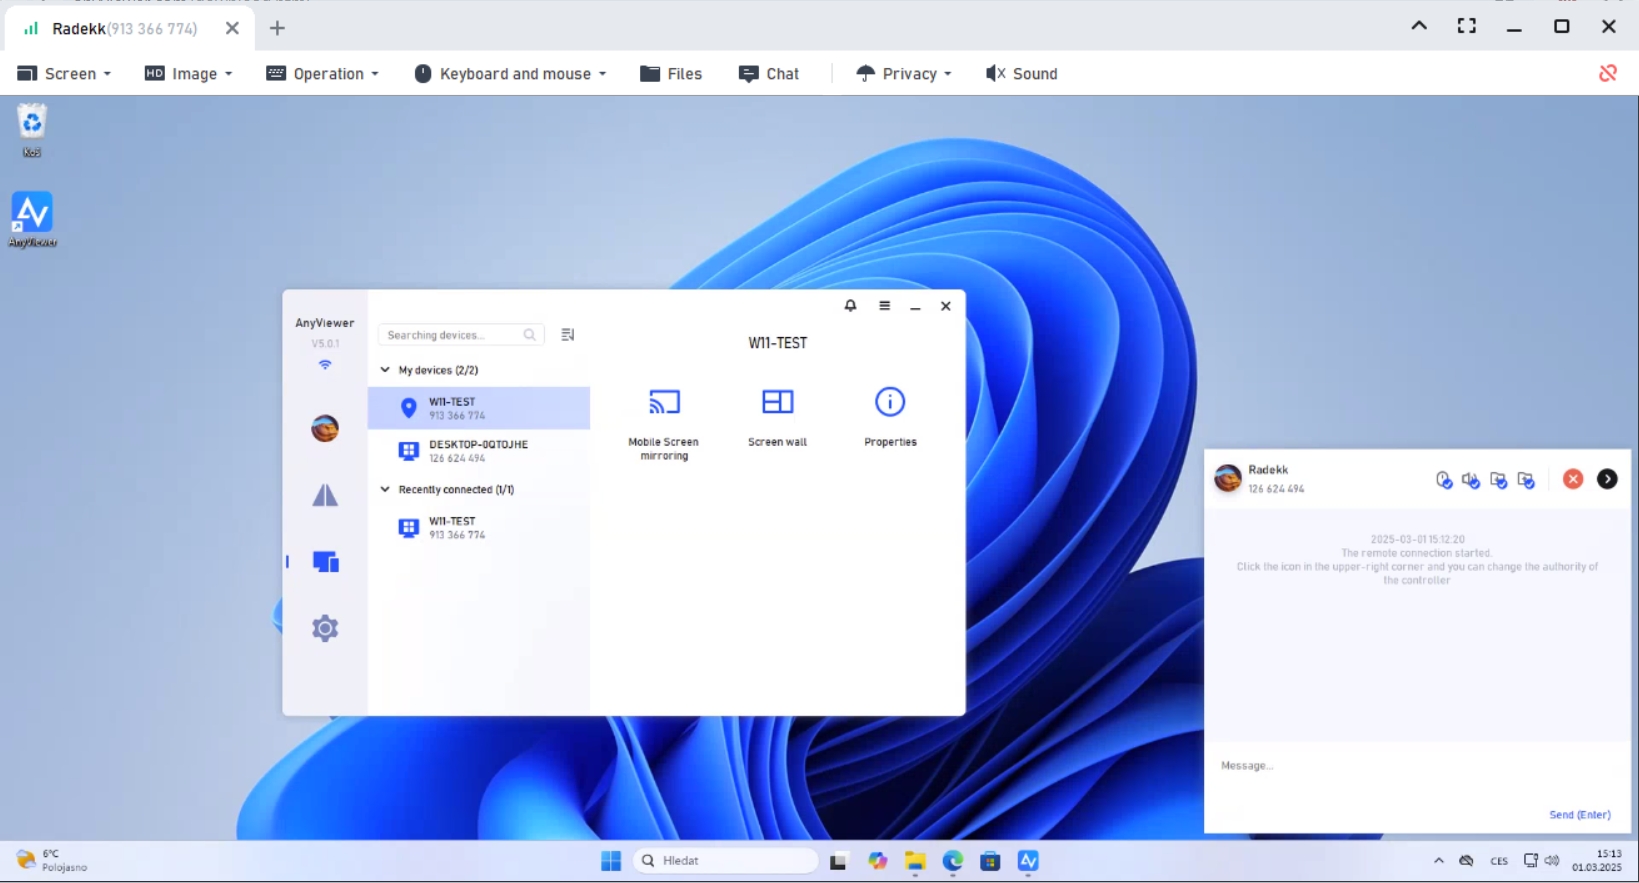Toggle the remote Sound option

[1021, 74]
